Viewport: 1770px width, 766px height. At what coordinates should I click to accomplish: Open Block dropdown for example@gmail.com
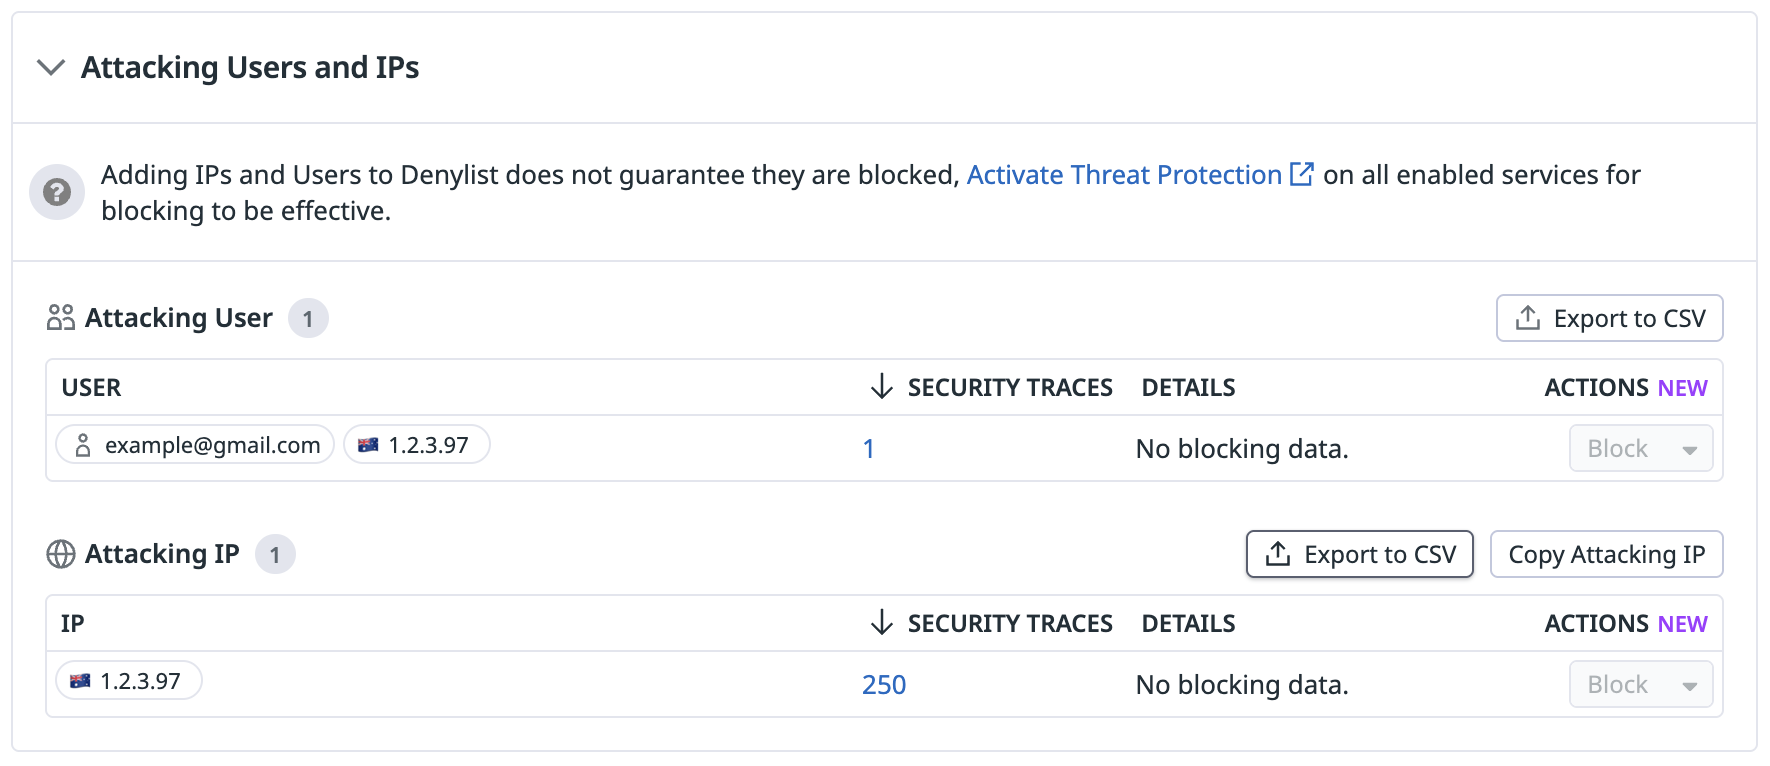coord(1641,449)
